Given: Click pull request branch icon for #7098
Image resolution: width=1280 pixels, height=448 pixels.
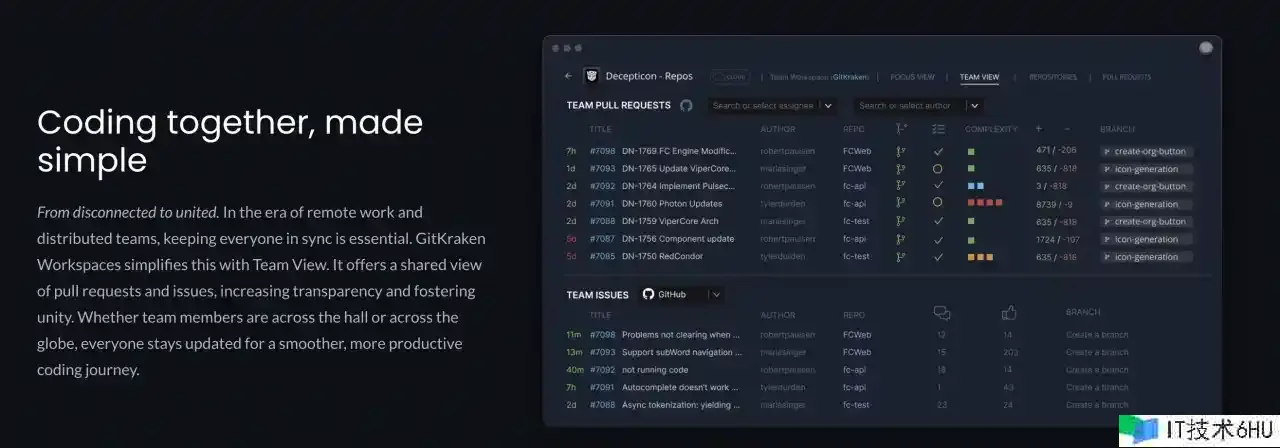Looking at the screenshot, I should point(900,152).
